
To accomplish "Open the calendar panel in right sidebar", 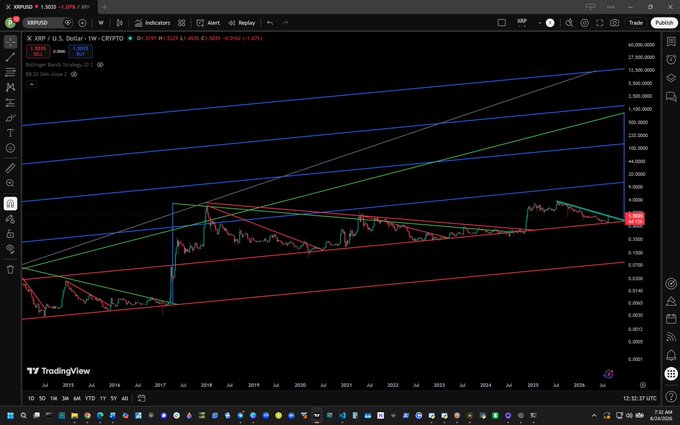I will [671, 319].
